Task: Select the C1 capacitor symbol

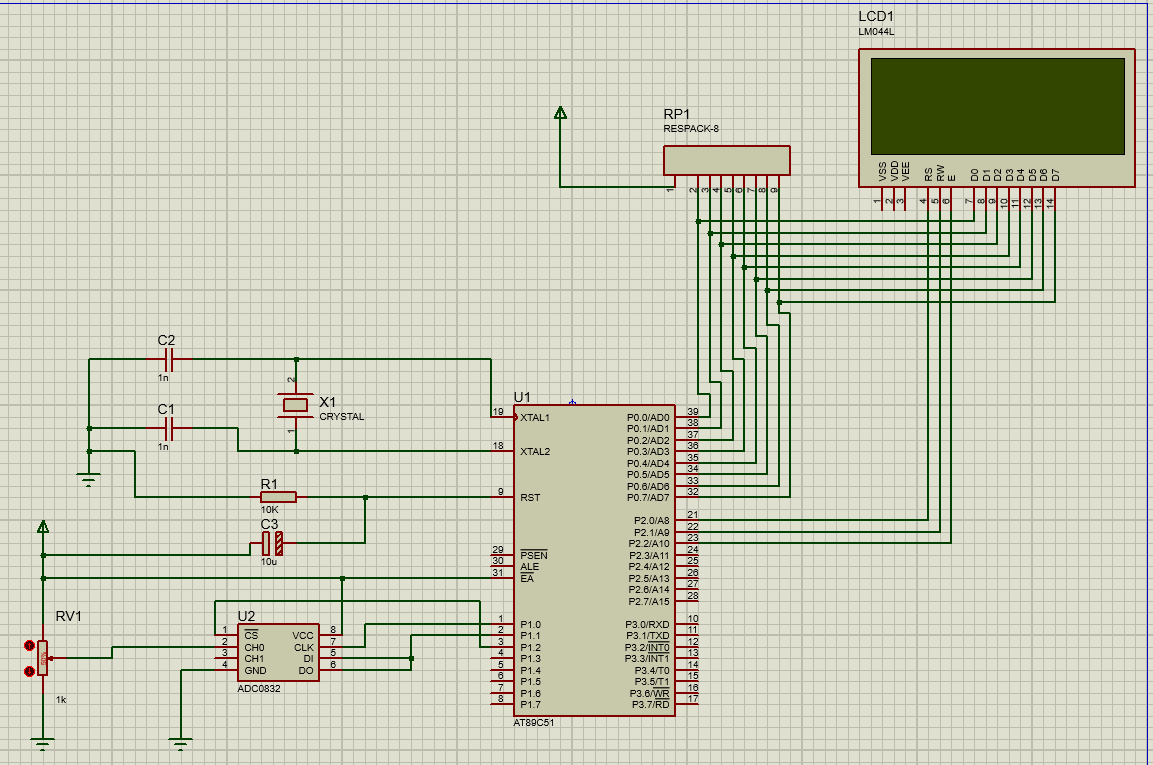Action: coord(168,428)
